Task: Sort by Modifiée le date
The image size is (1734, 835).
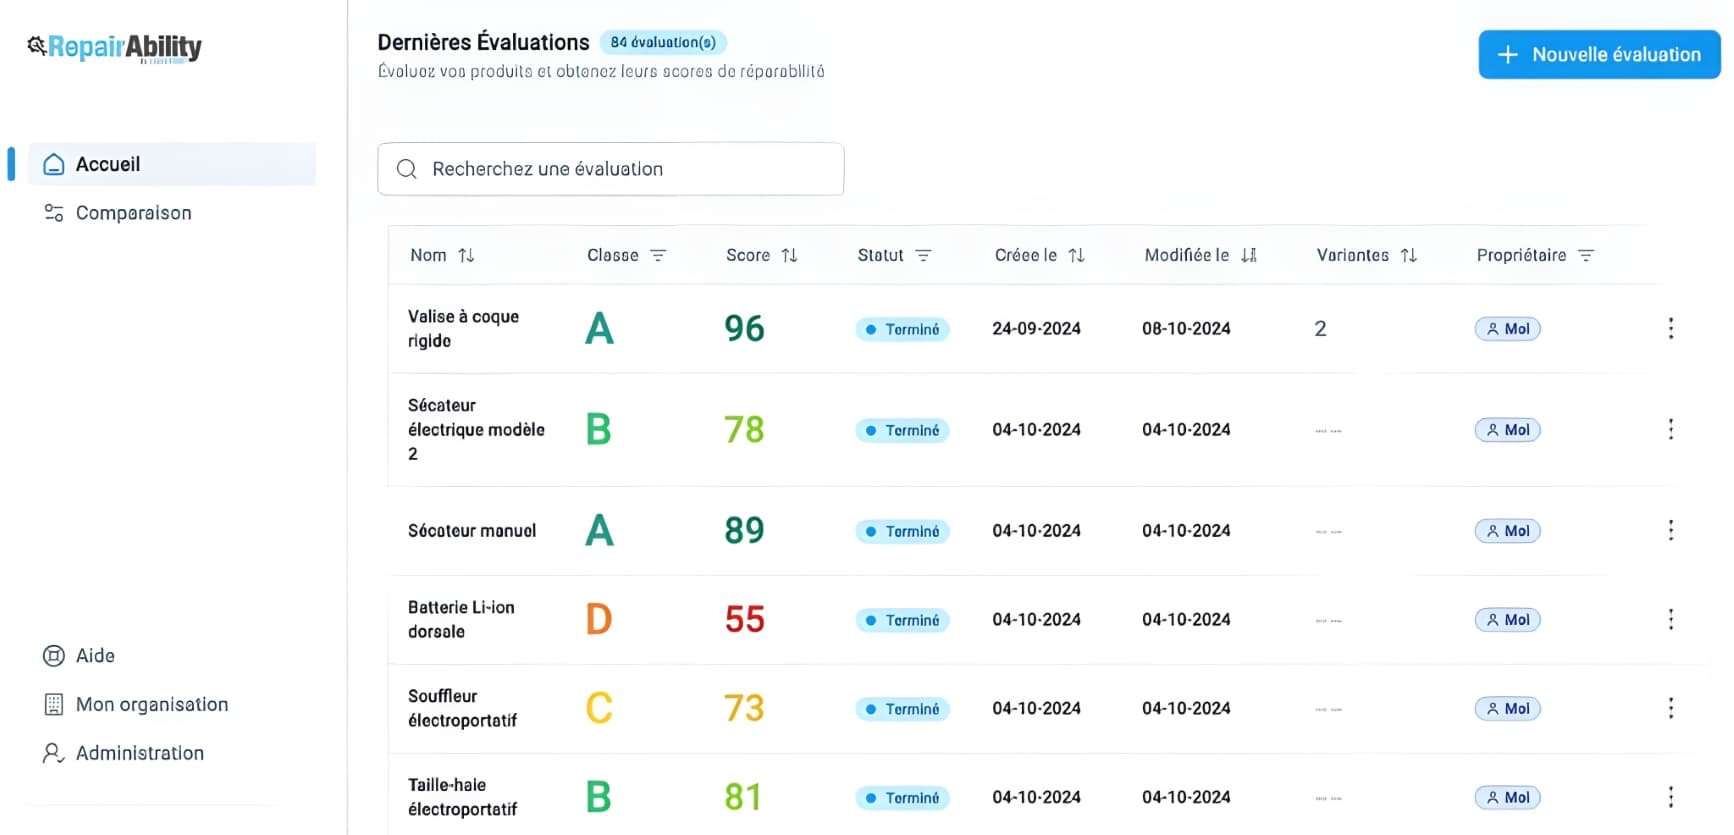Action: pyautogui.click(x=1249, y=255)
